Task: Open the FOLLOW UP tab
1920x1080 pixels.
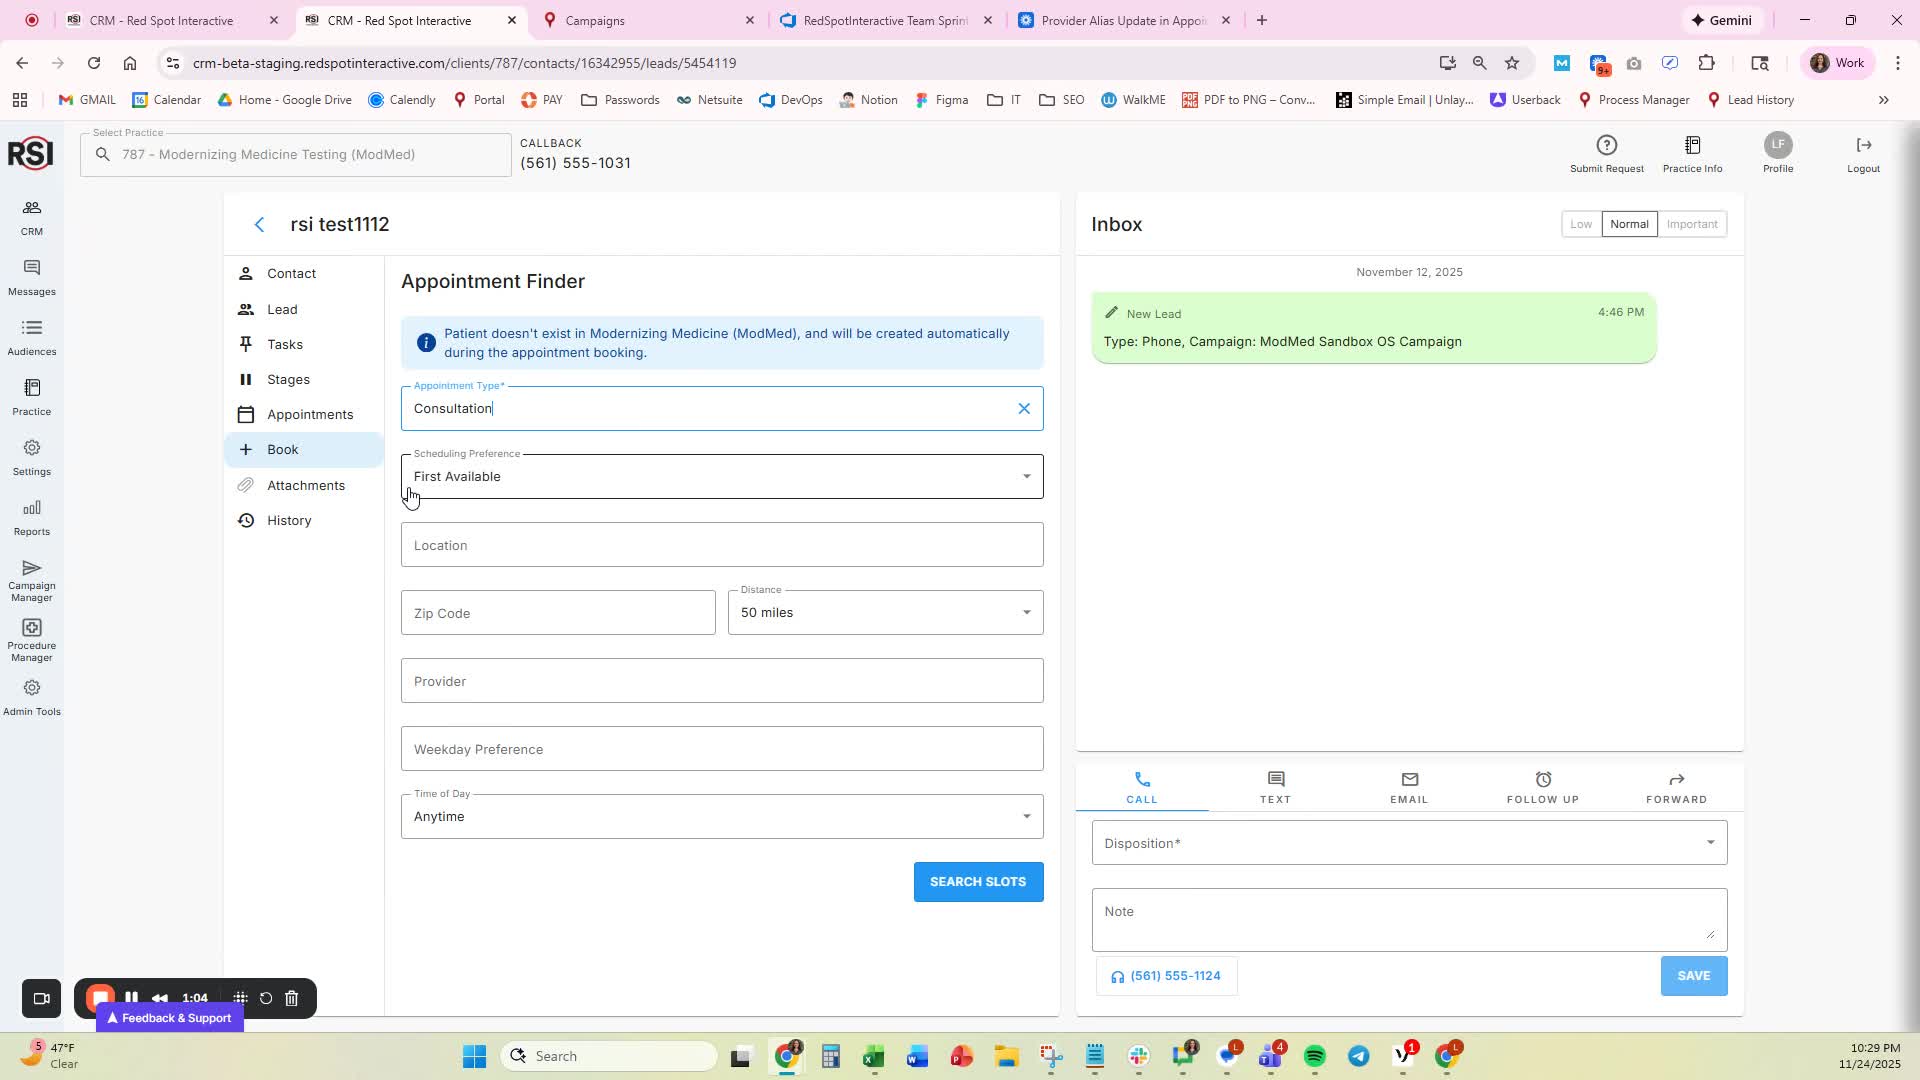Action: tap(1542, 787)
